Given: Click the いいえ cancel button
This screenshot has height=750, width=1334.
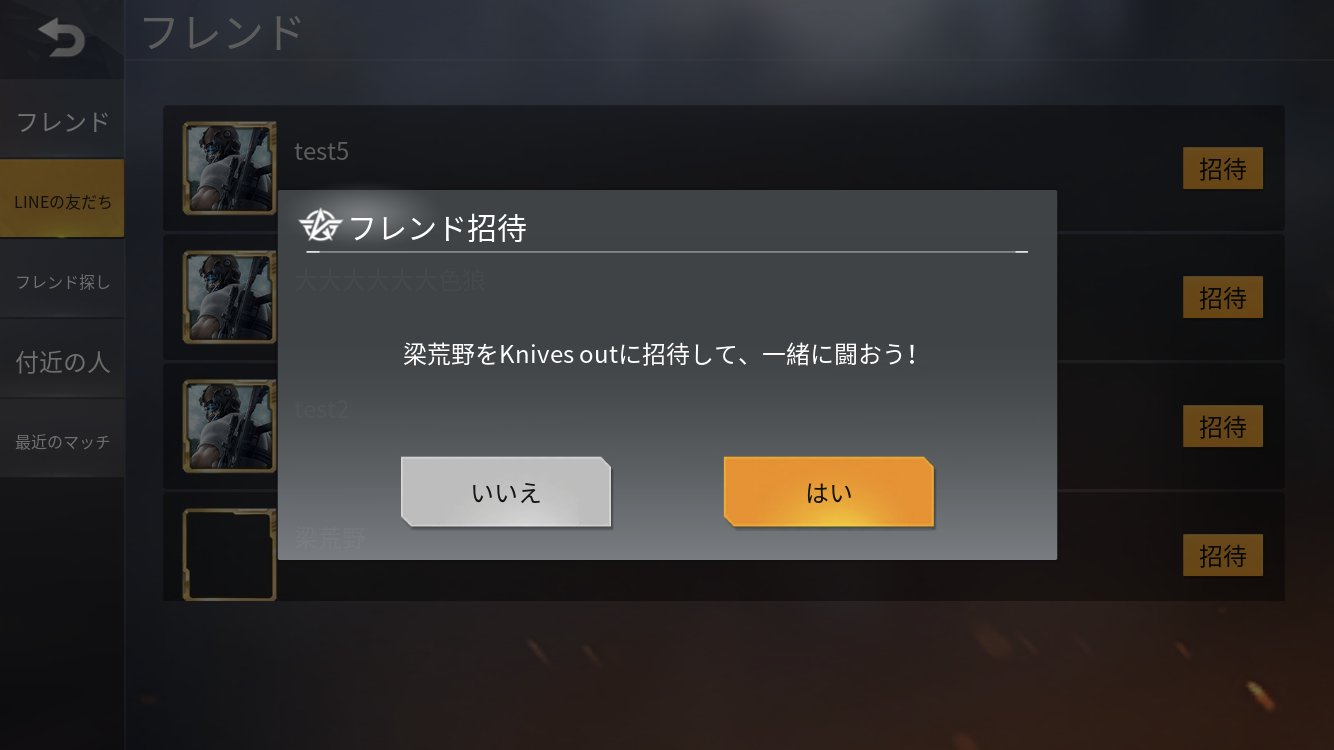Looking at the screenshot, I should coord(506,492).
